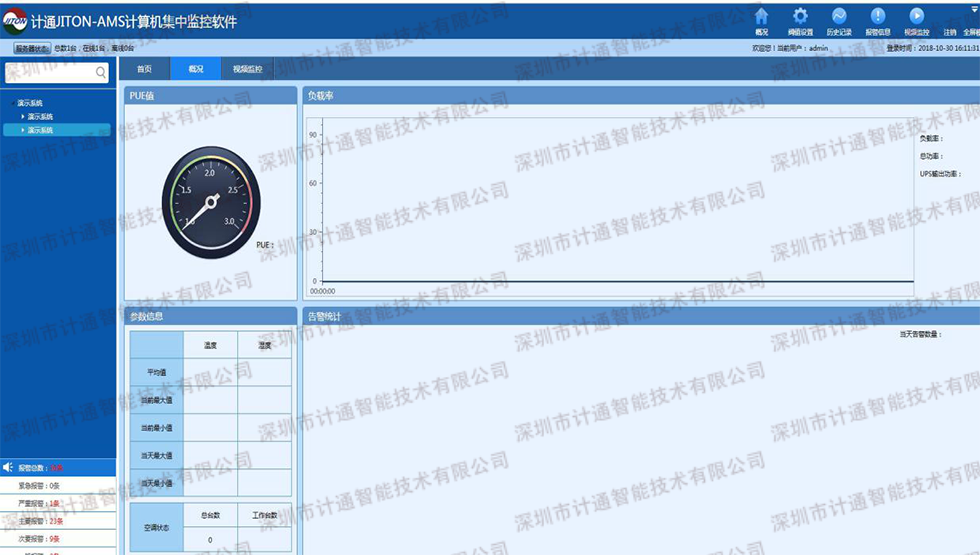
Task: Switch to the 视频监控 tab
Action: point(247,69)
